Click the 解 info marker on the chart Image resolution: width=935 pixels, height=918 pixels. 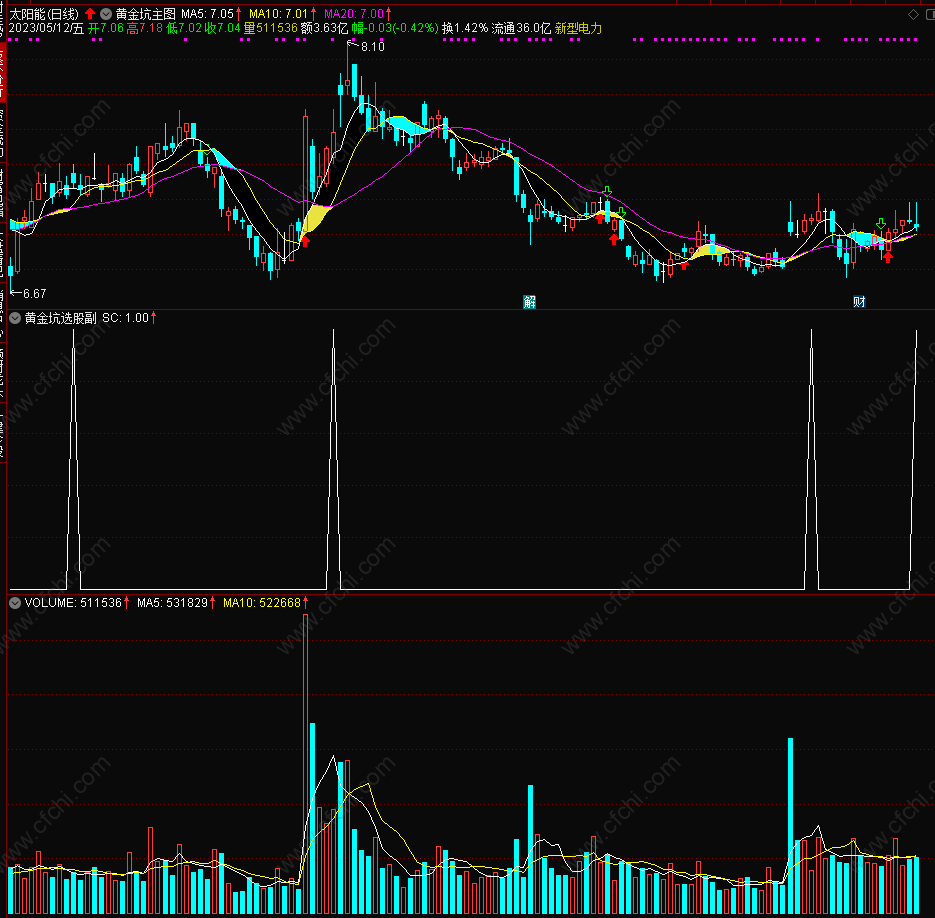[529, 302]
